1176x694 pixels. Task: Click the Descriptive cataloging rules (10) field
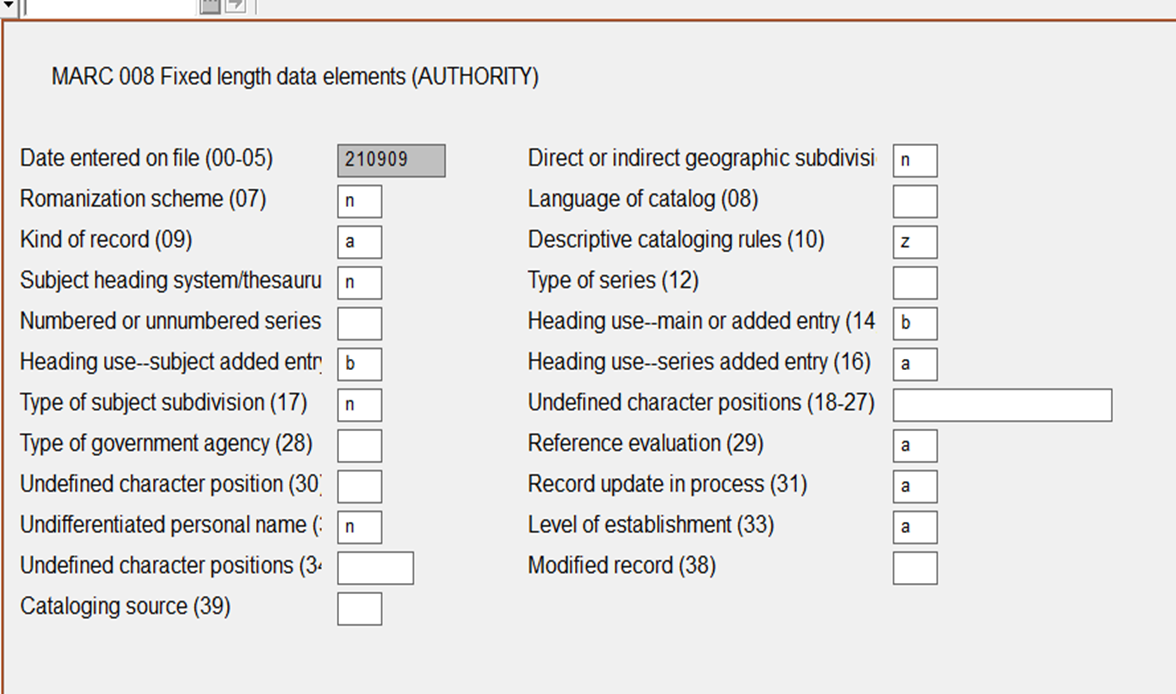915,242
